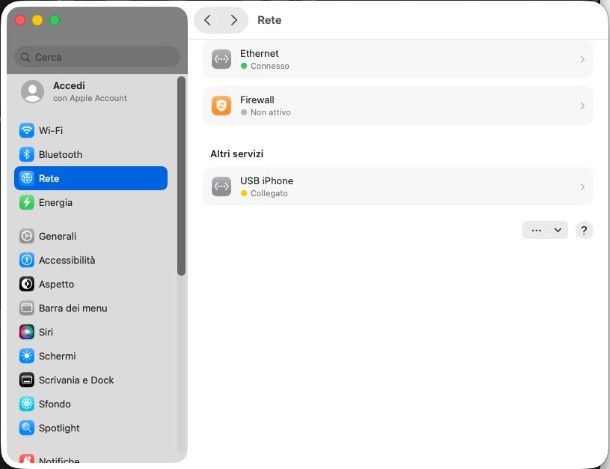
Task: Click the Apple Account avatar icon
Action: [32, 92]
